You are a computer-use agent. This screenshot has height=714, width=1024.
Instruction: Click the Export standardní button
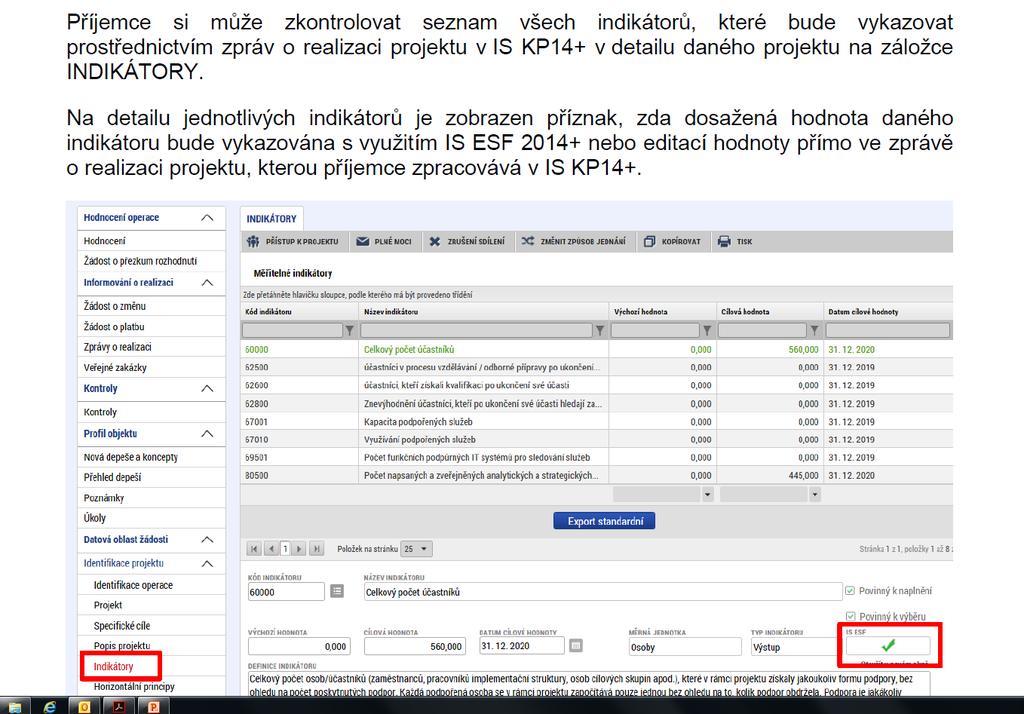[604, 521]
